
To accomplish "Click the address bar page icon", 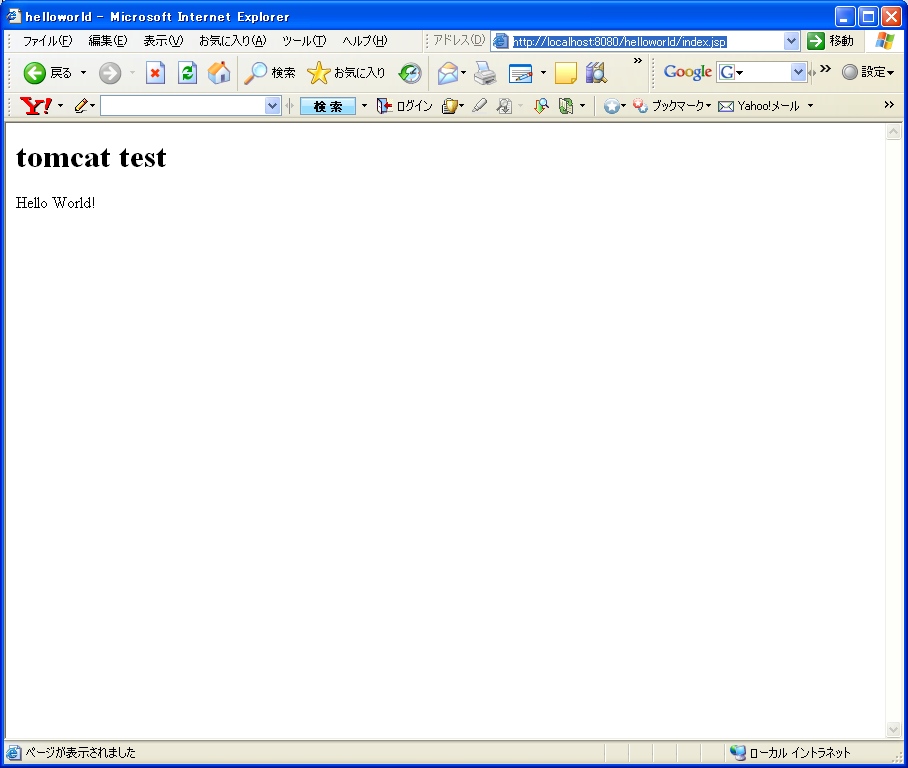I will point(501,41).
